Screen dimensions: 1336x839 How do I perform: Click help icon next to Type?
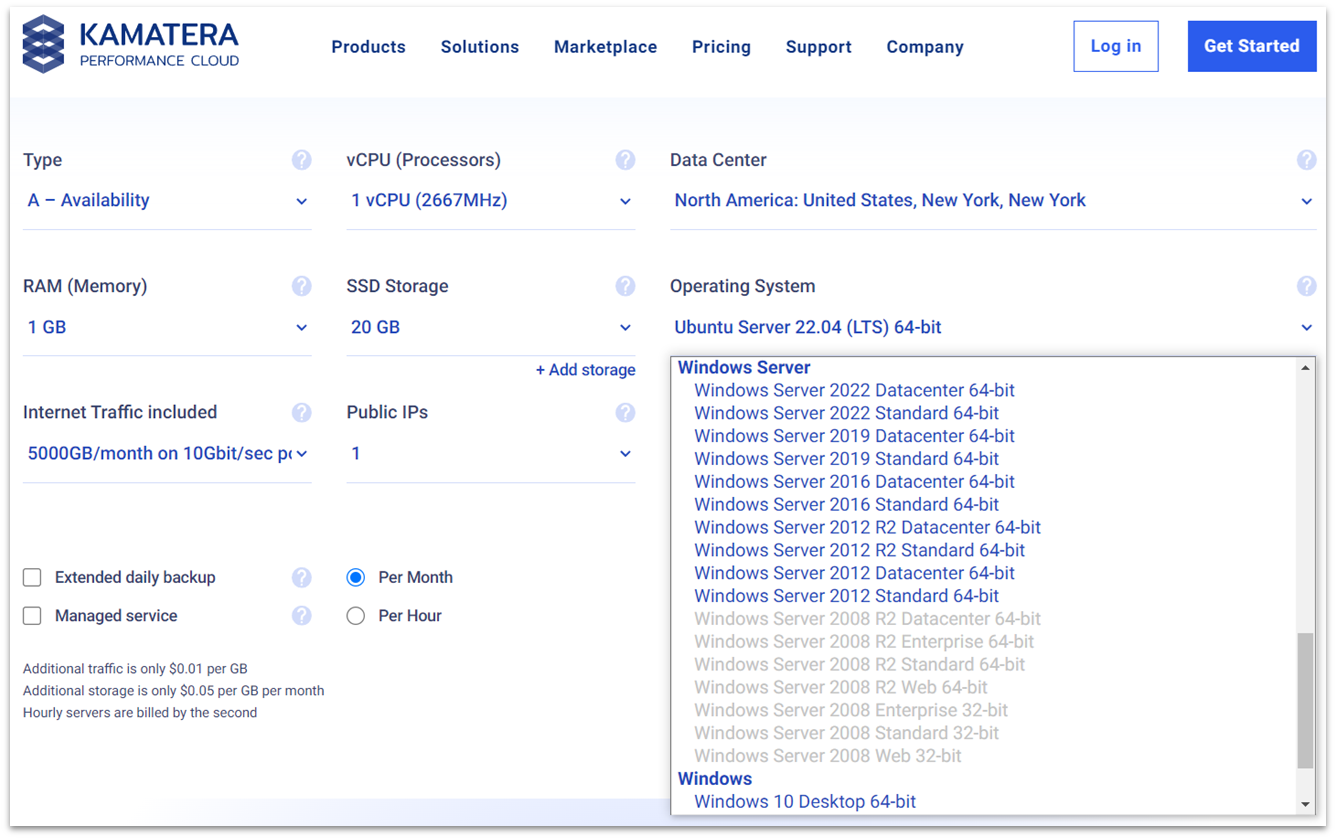(301, 160)
